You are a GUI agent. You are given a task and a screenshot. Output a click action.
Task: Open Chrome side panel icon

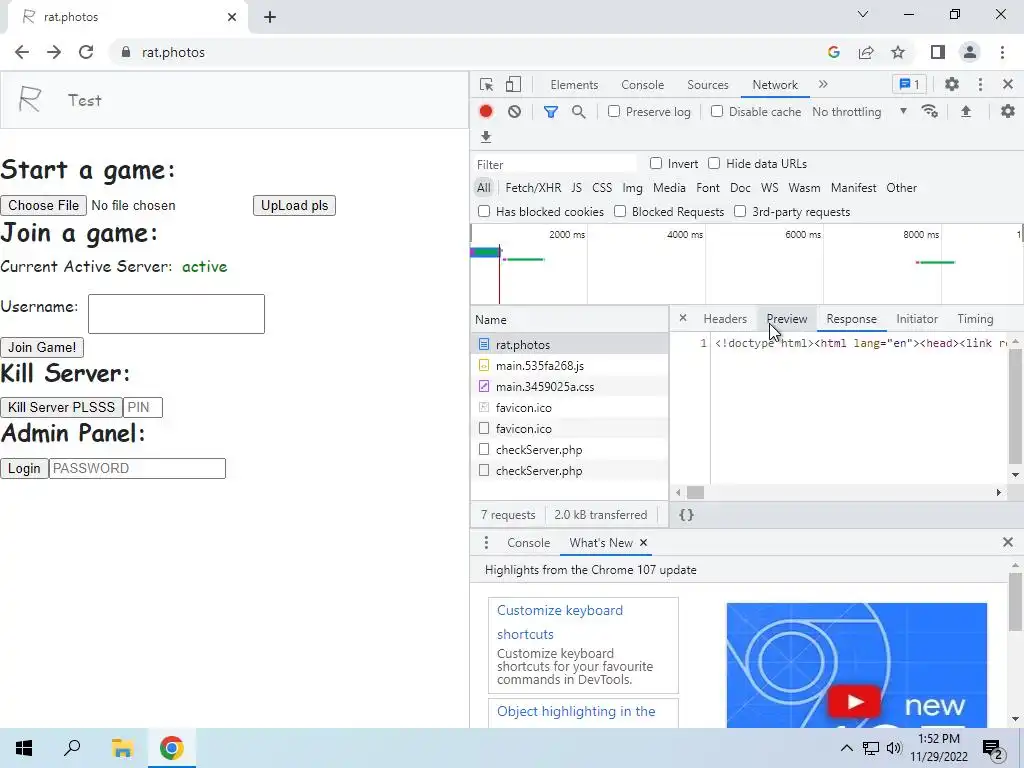(938, 52)
